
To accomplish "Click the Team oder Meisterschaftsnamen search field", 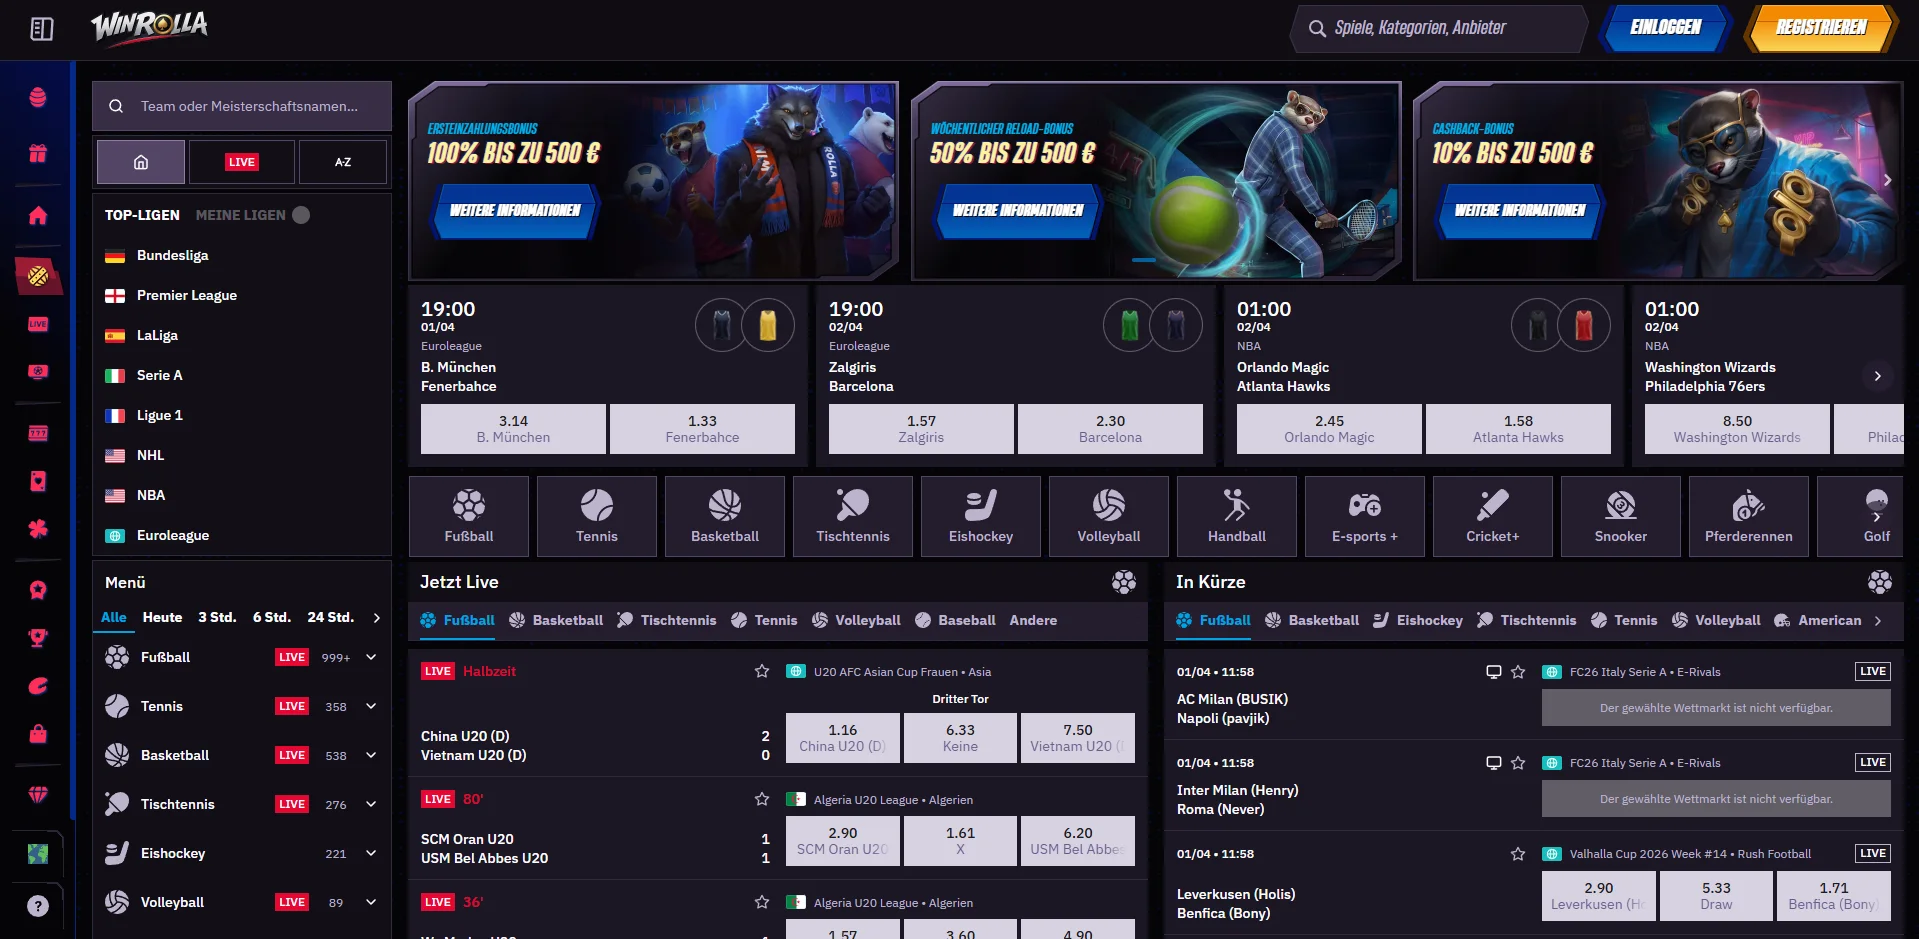I will click(241, 106).
